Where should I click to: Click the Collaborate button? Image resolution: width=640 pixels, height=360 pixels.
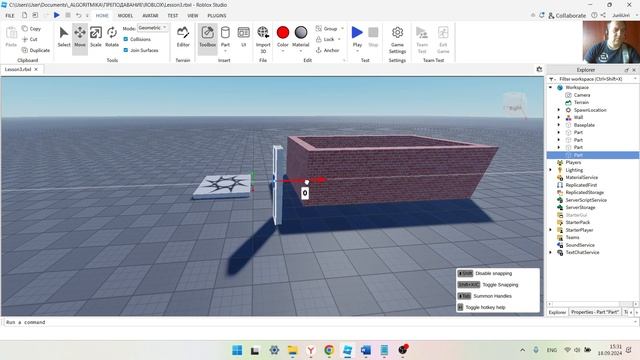coord(567,16)
